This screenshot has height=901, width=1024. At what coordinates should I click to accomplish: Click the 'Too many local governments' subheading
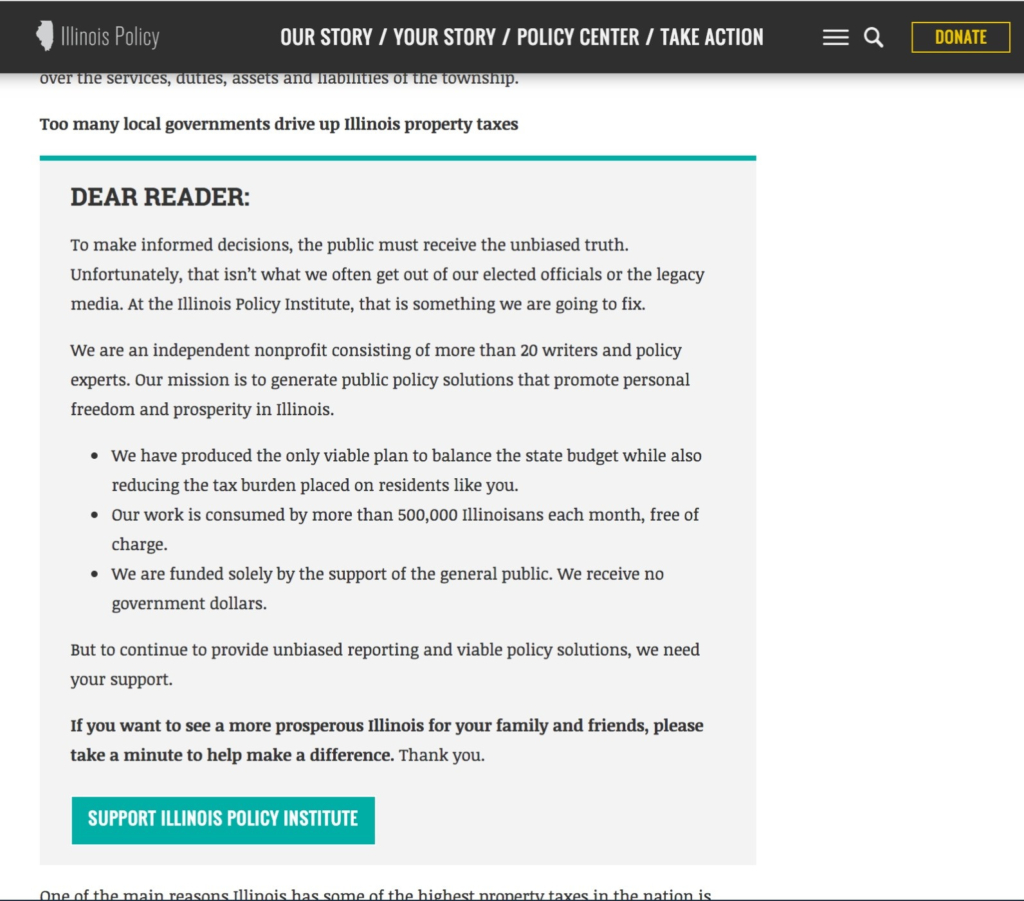279,124
